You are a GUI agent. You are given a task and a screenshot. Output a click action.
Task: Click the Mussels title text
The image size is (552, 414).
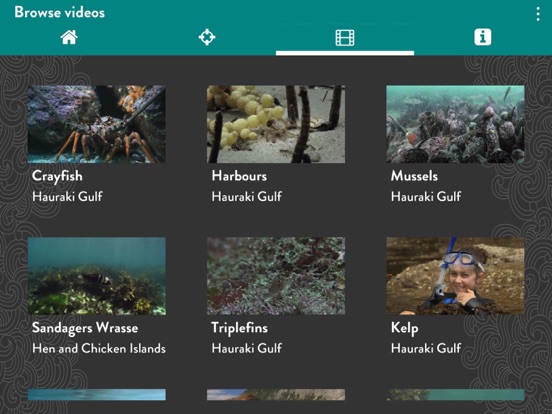coord(414,176)
